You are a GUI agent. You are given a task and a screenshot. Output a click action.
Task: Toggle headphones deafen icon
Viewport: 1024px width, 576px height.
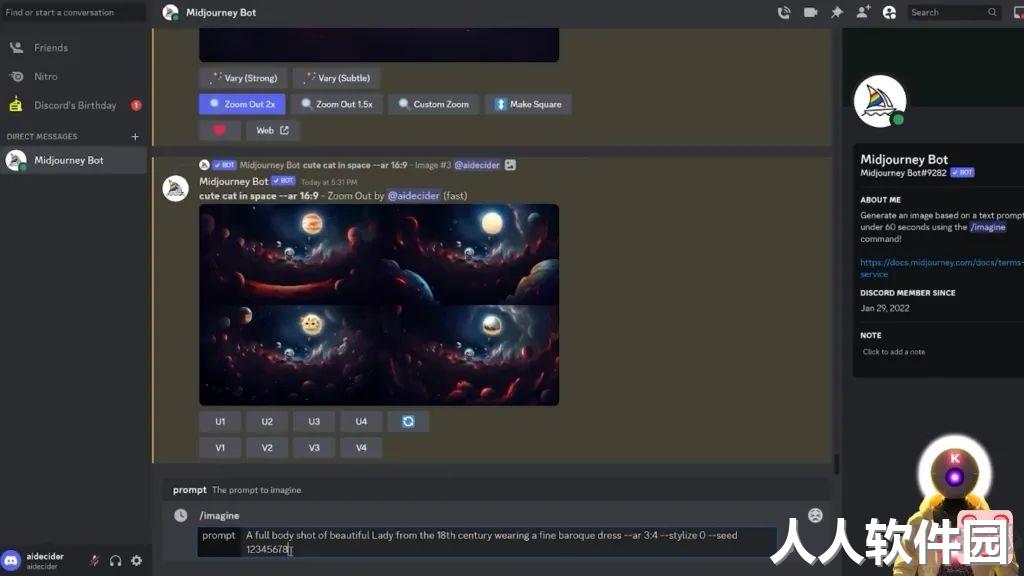tap(116, 560)
